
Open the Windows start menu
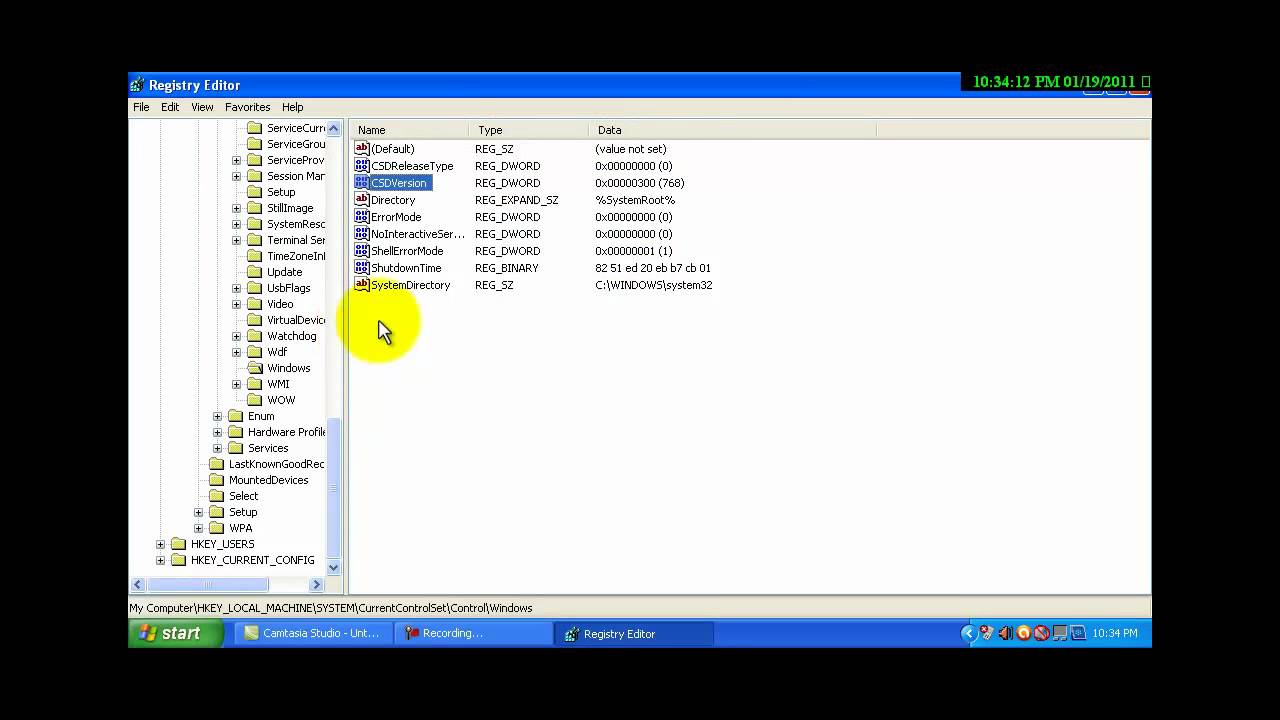pyautogui.click(x=176, y=633)
